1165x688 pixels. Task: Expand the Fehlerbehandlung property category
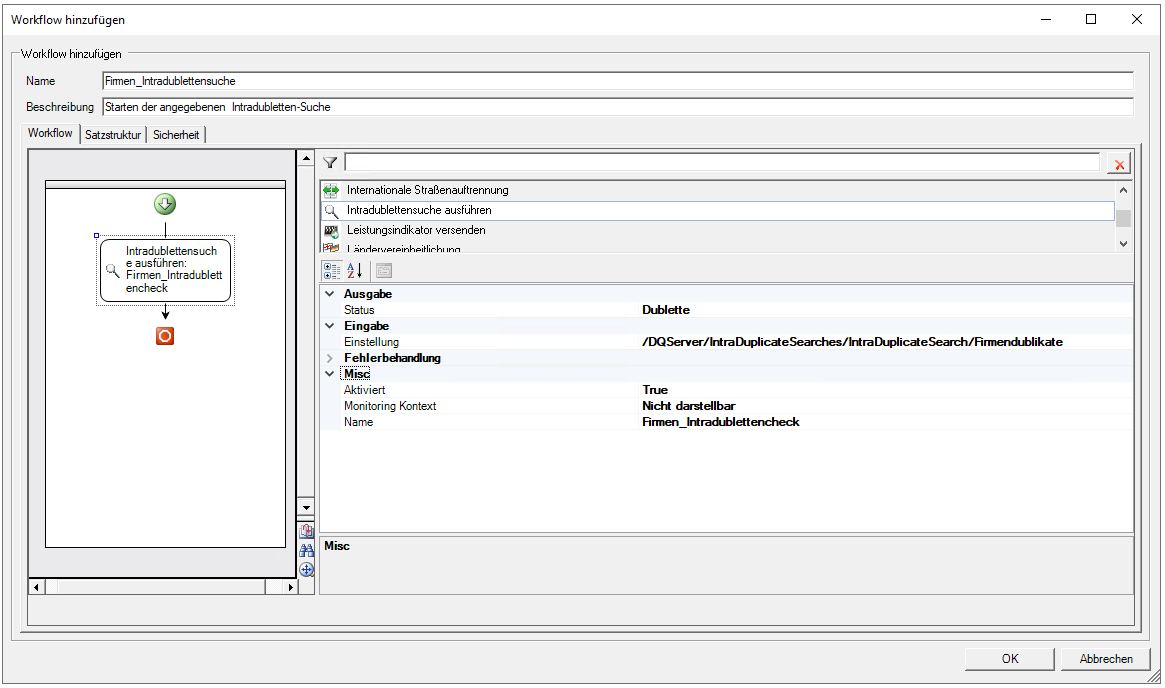point(330,358)
